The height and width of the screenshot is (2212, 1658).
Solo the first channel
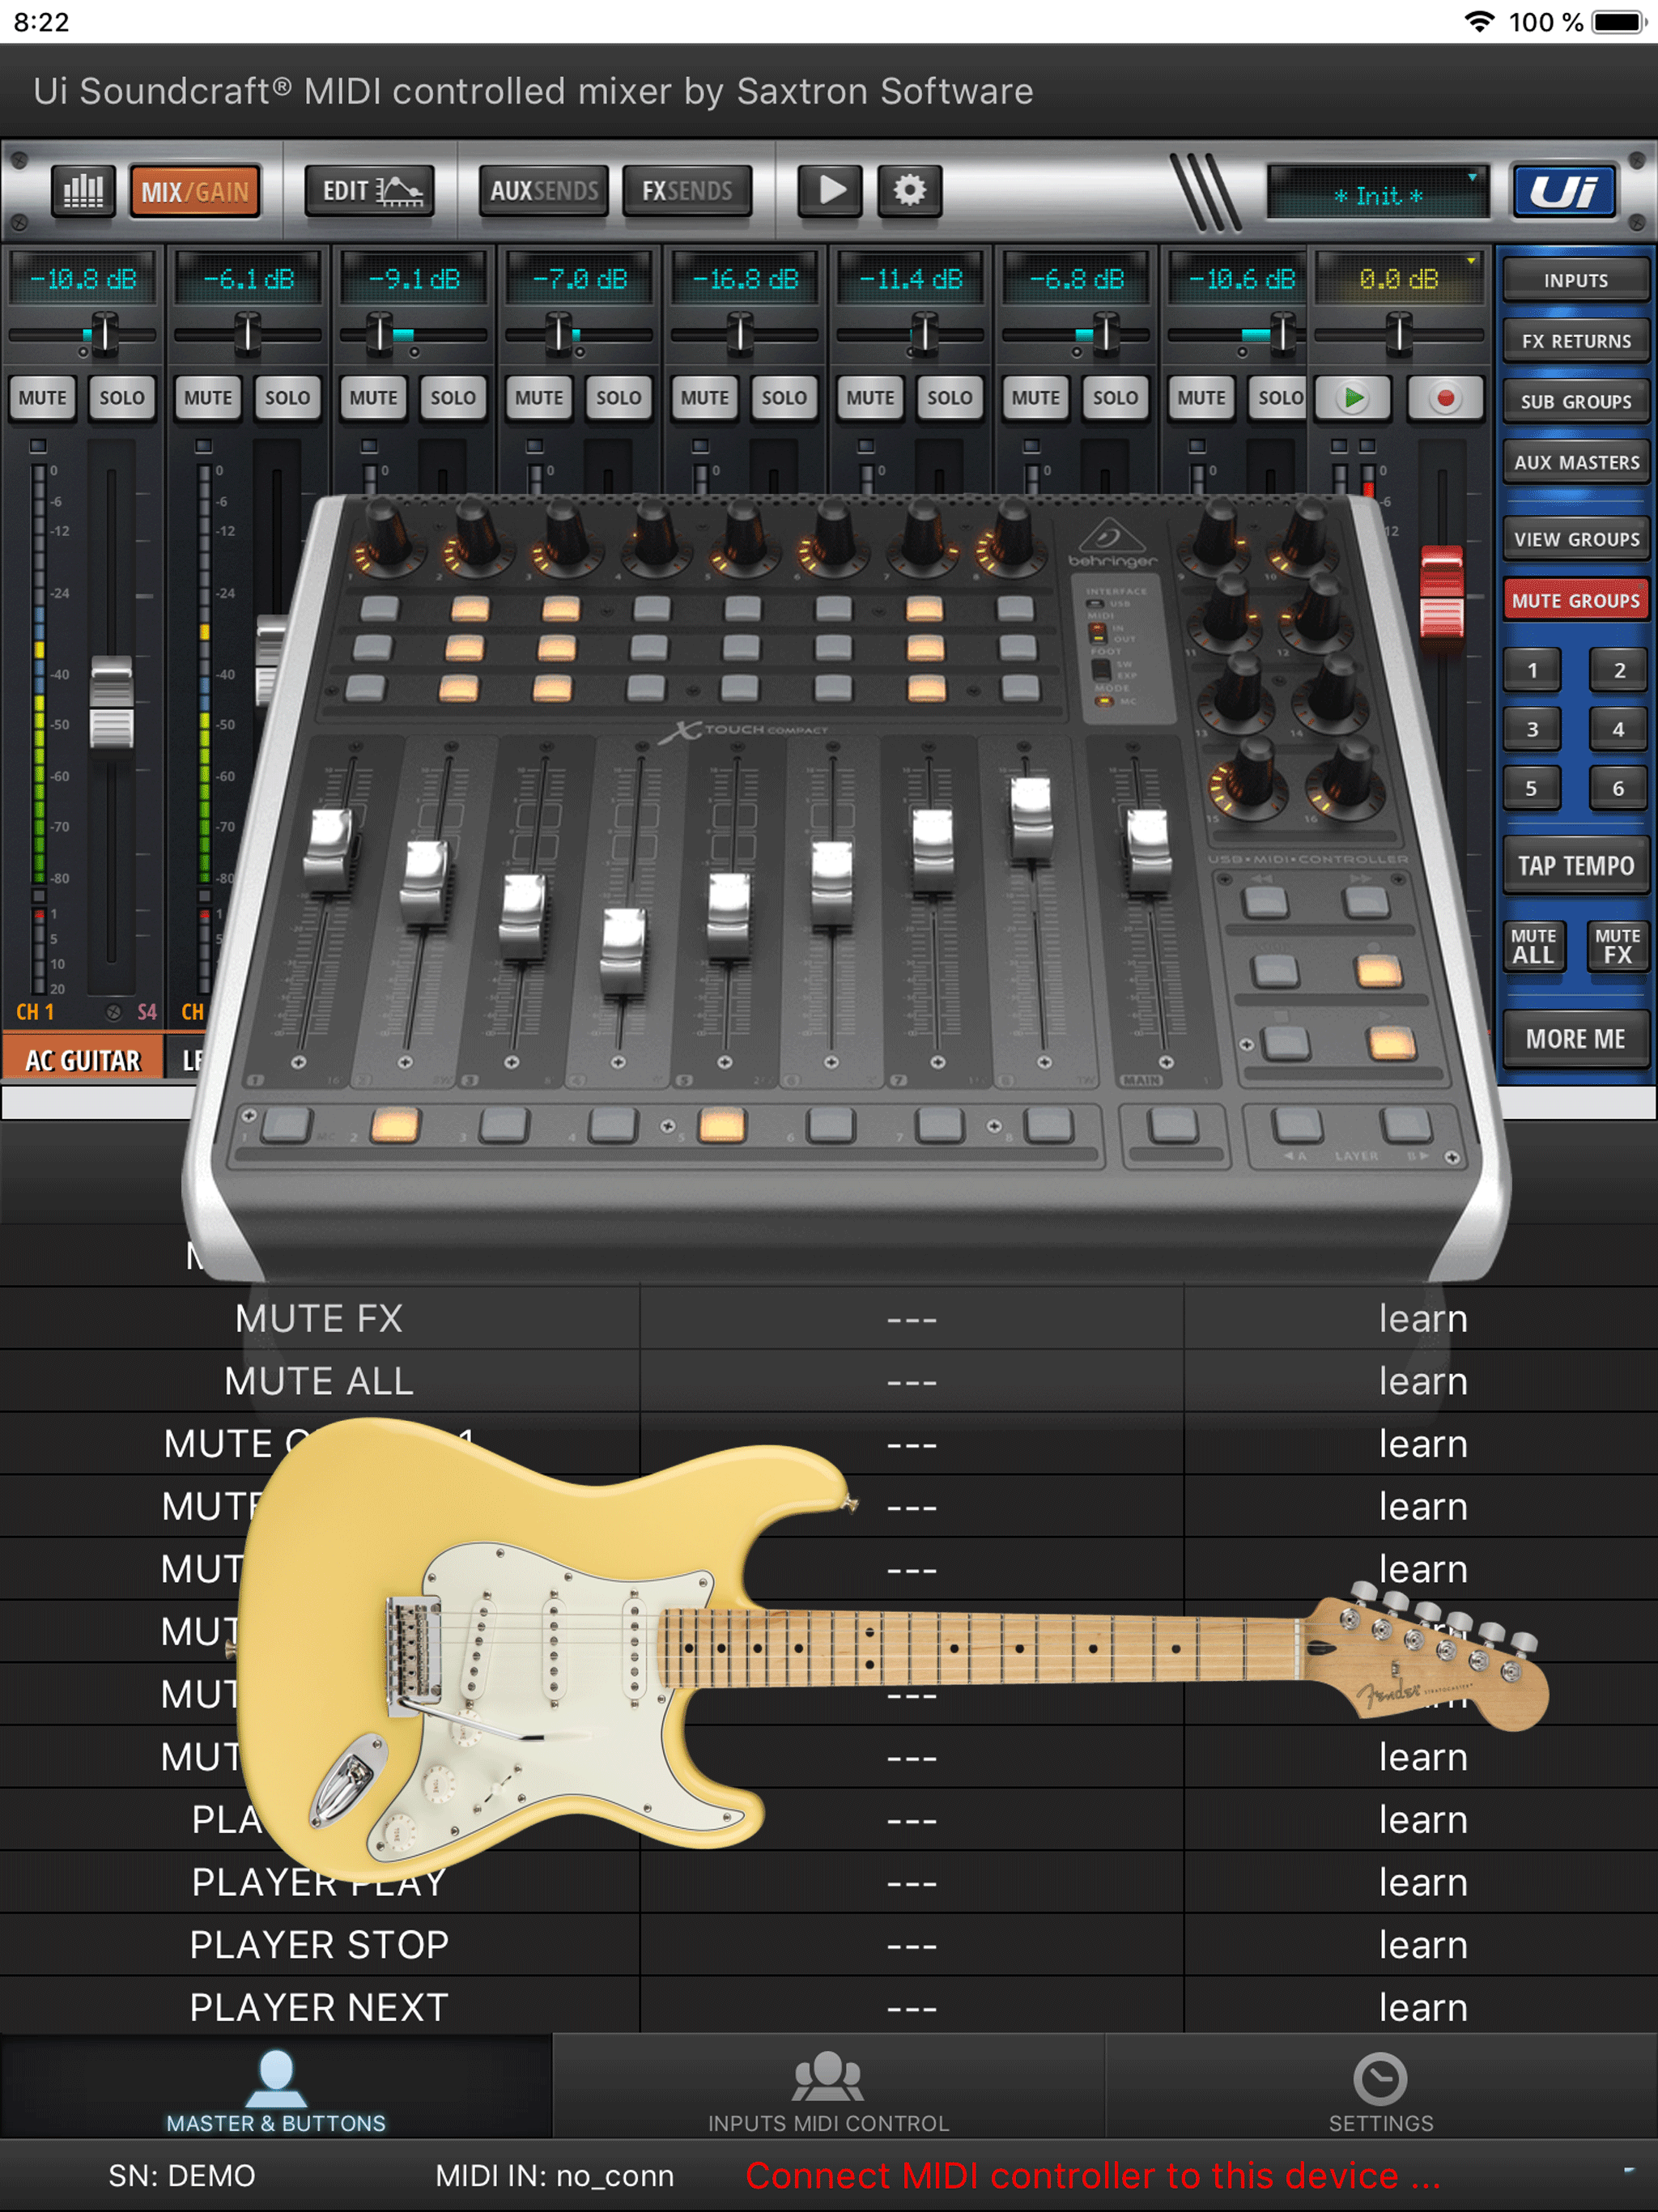coord(121,398)
